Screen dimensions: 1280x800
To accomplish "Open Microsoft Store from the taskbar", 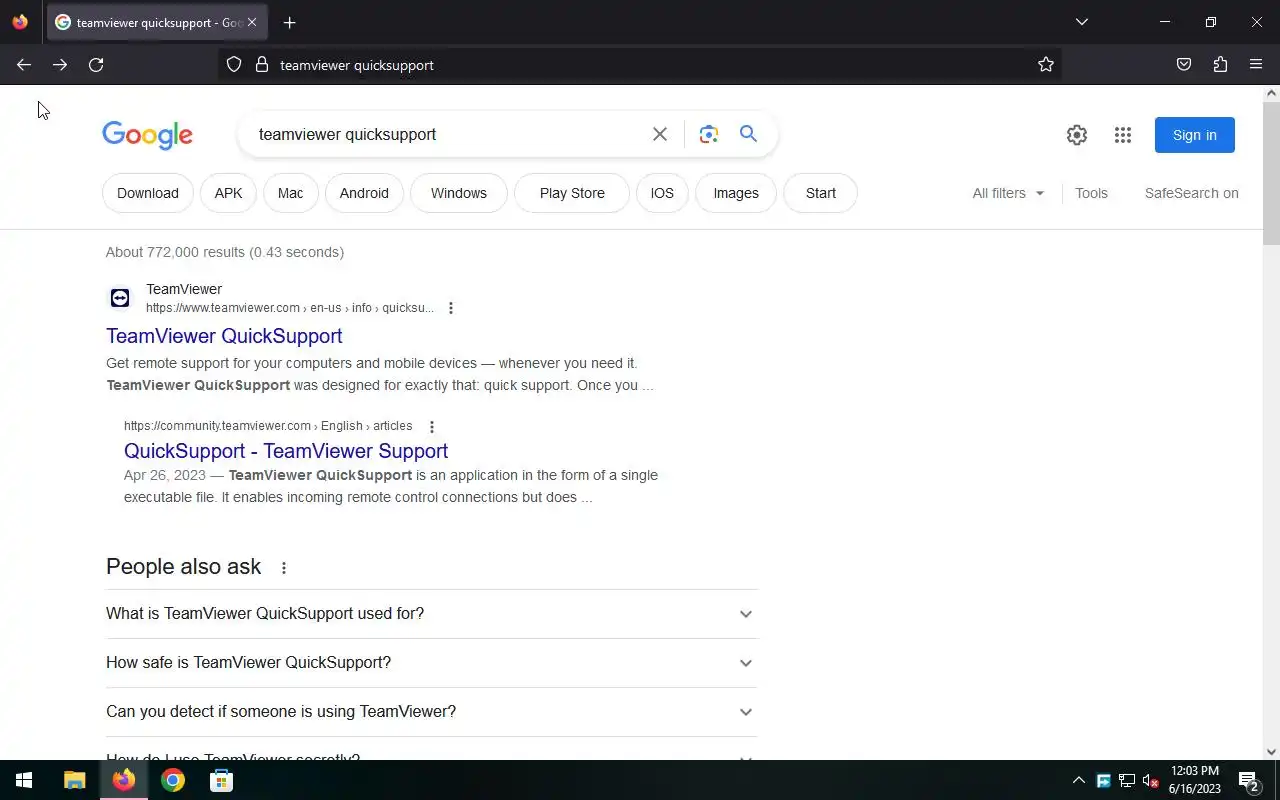I will click(x=222, y=780).
